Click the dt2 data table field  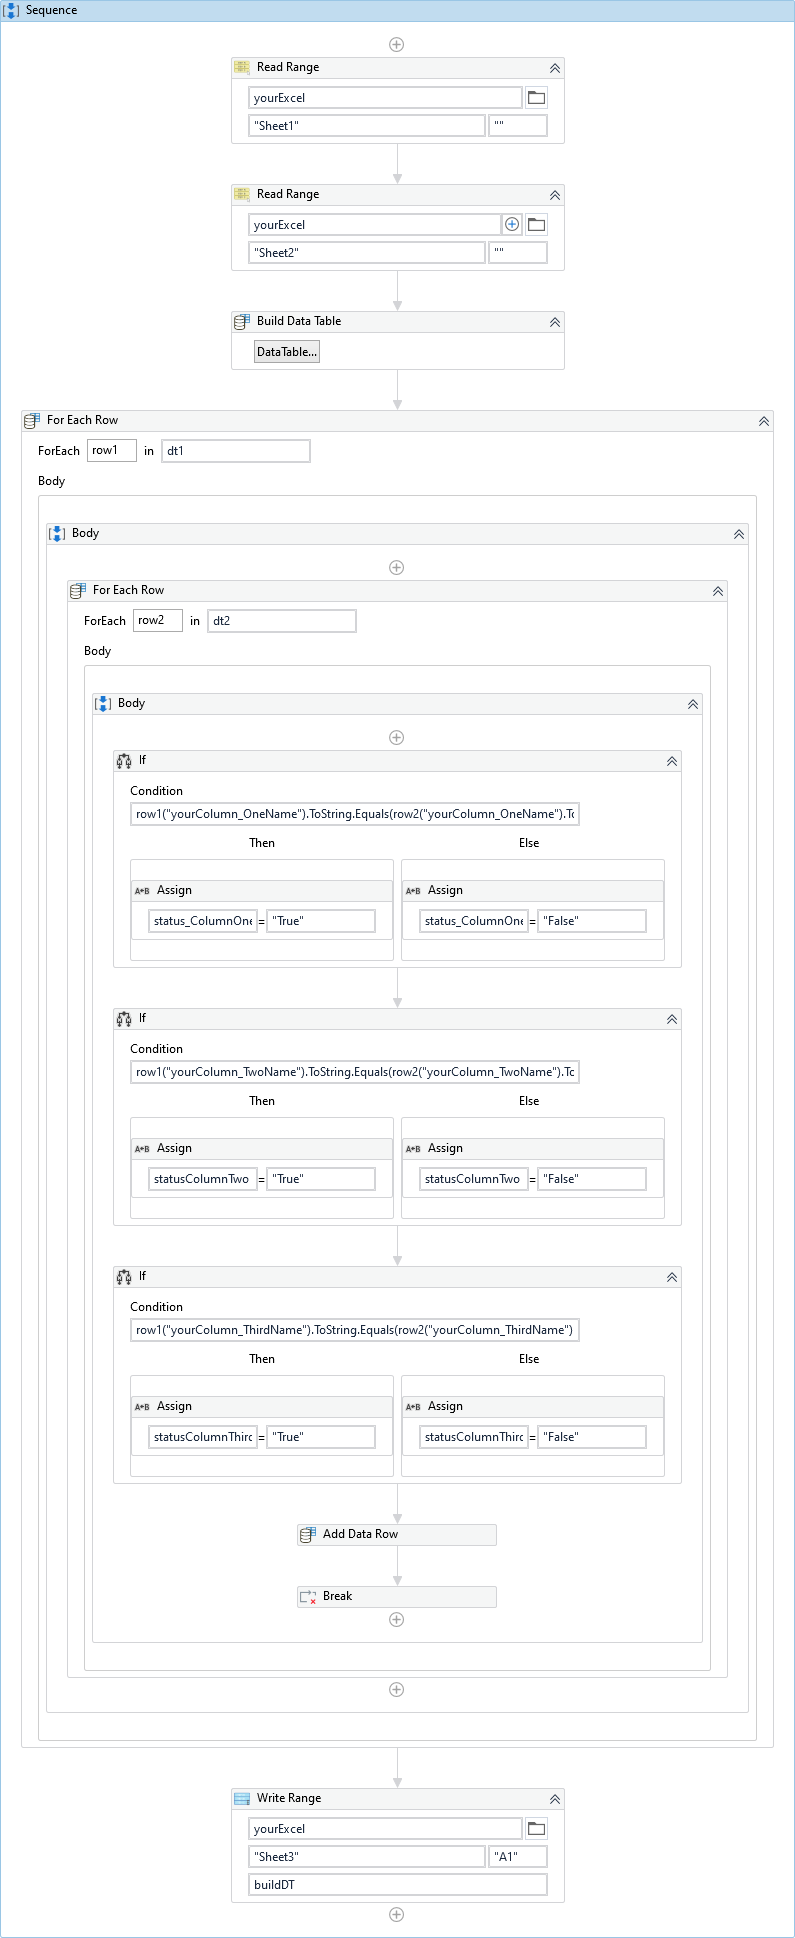point(282,621)
